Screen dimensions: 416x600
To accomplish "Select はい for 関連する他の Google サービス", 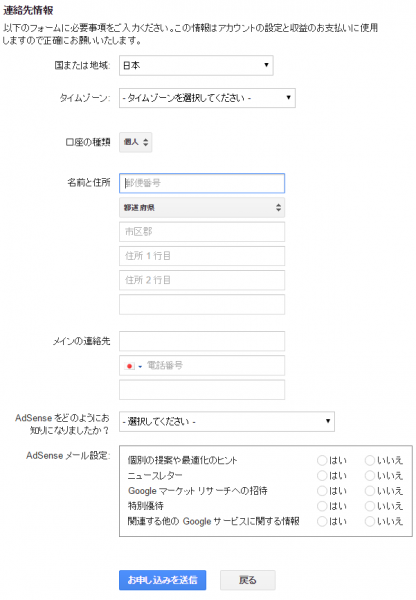I will 322,522.
